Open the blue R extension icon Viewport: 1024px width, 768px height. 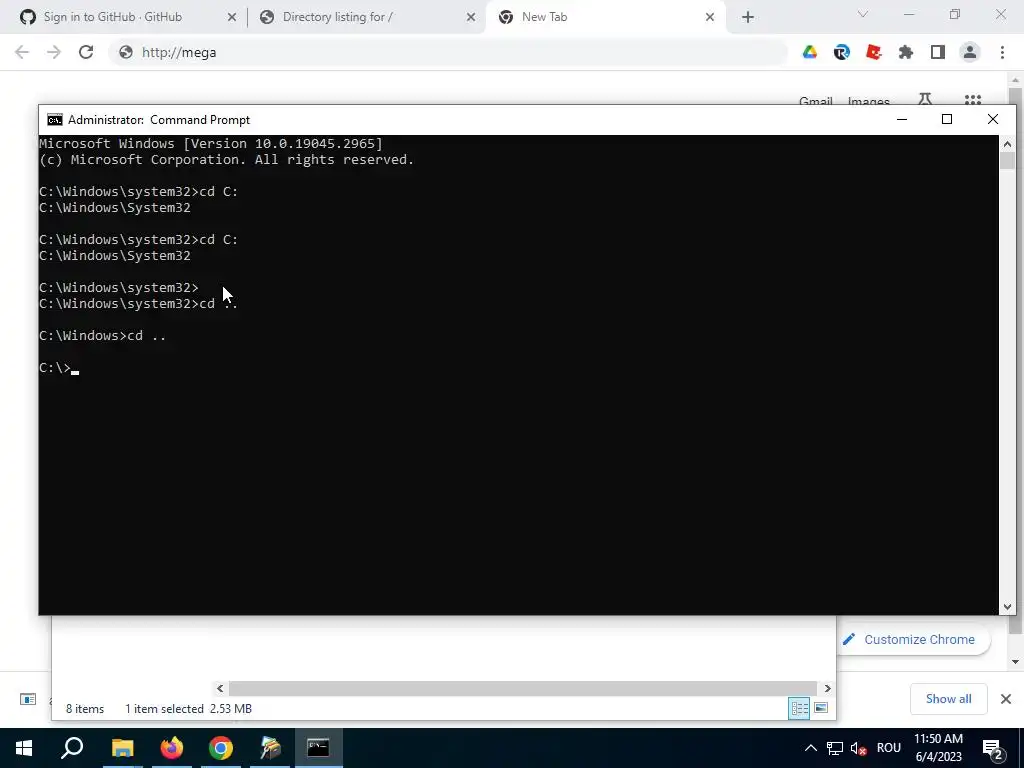click(842, 52)
